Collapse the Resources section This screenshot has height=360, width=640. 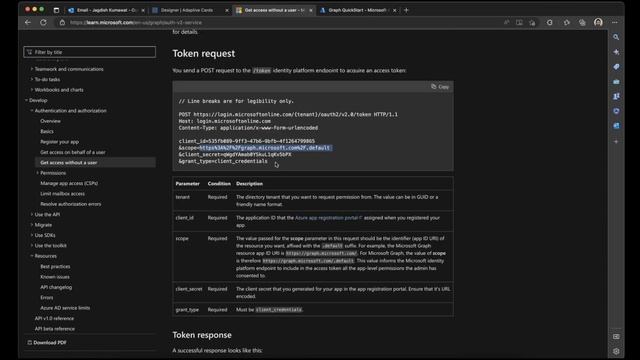coord(32,256)
